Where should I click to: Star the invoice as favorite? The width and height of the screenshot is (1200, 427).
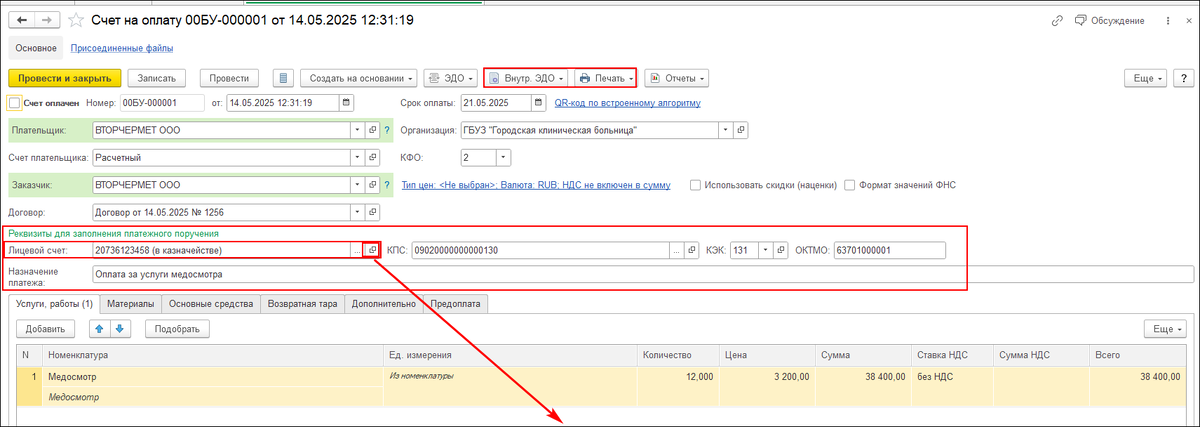(x=75, y=20)
